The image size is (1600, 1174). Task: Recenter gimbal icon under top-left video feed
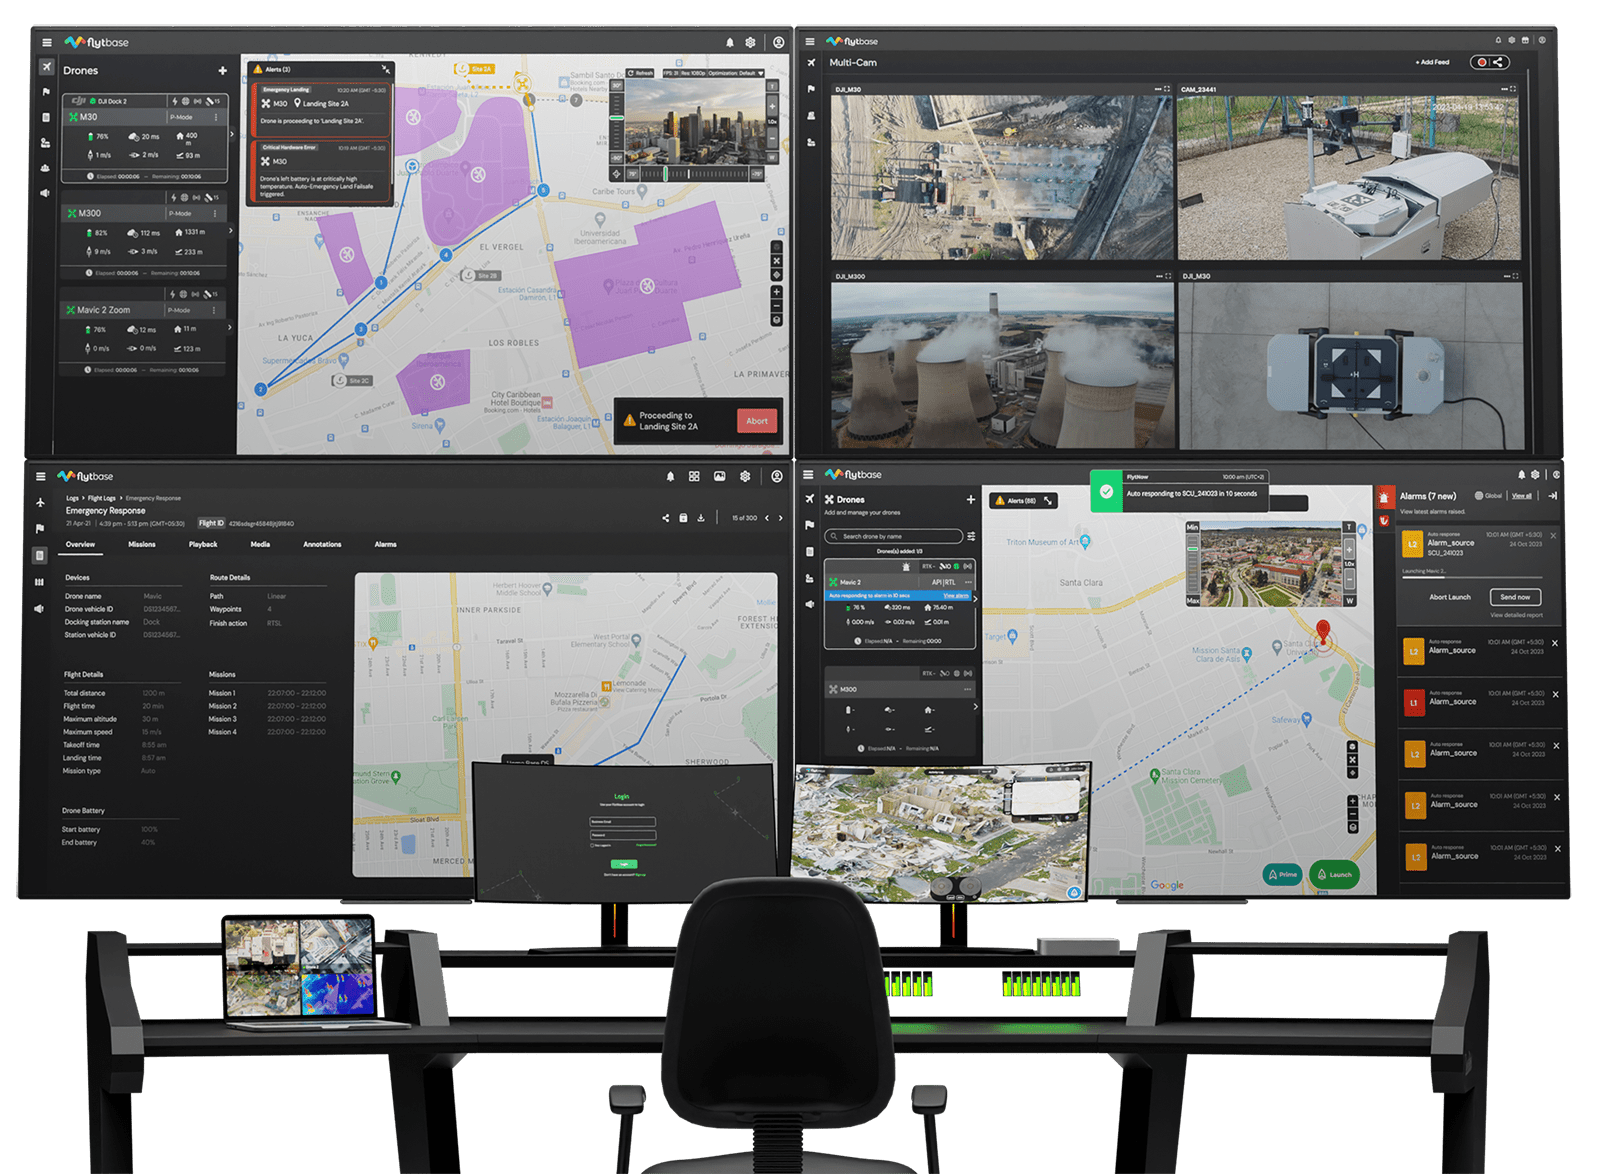pos(617,174)
